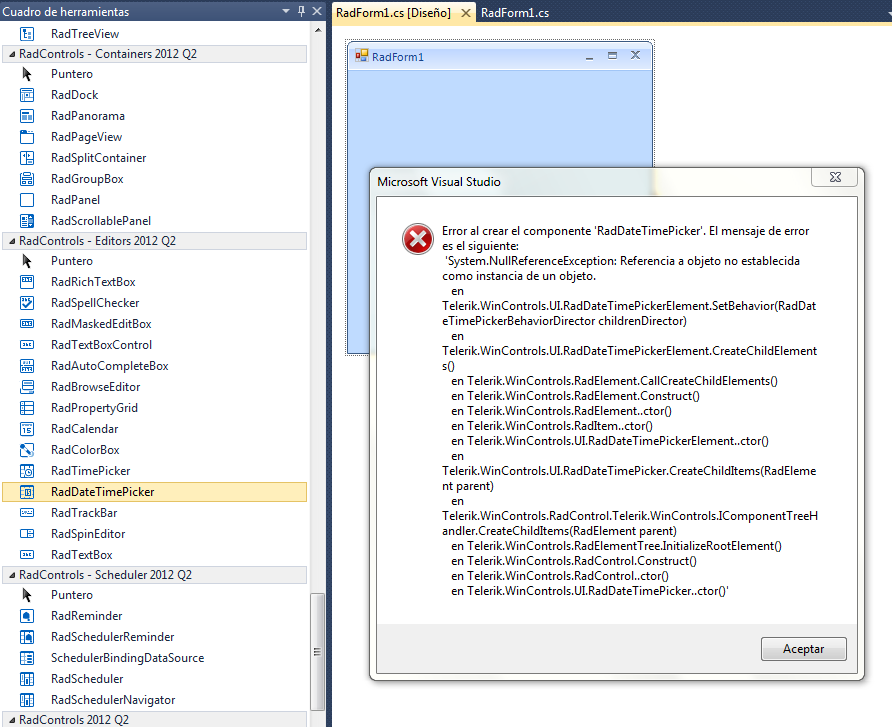Click the 'Cuadro de herramientas' panel title
The width and height of the screenshot is (892, 727).
[x=66, y=12]
